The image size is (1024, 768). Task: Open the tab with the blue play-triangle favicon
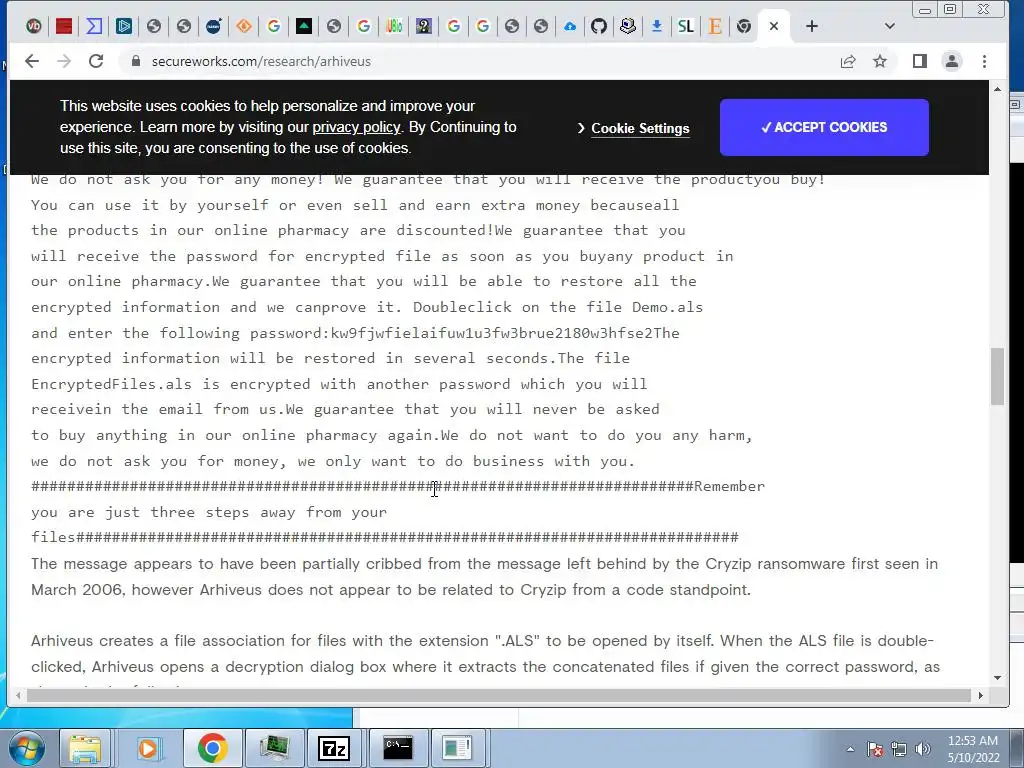[124, 26]
